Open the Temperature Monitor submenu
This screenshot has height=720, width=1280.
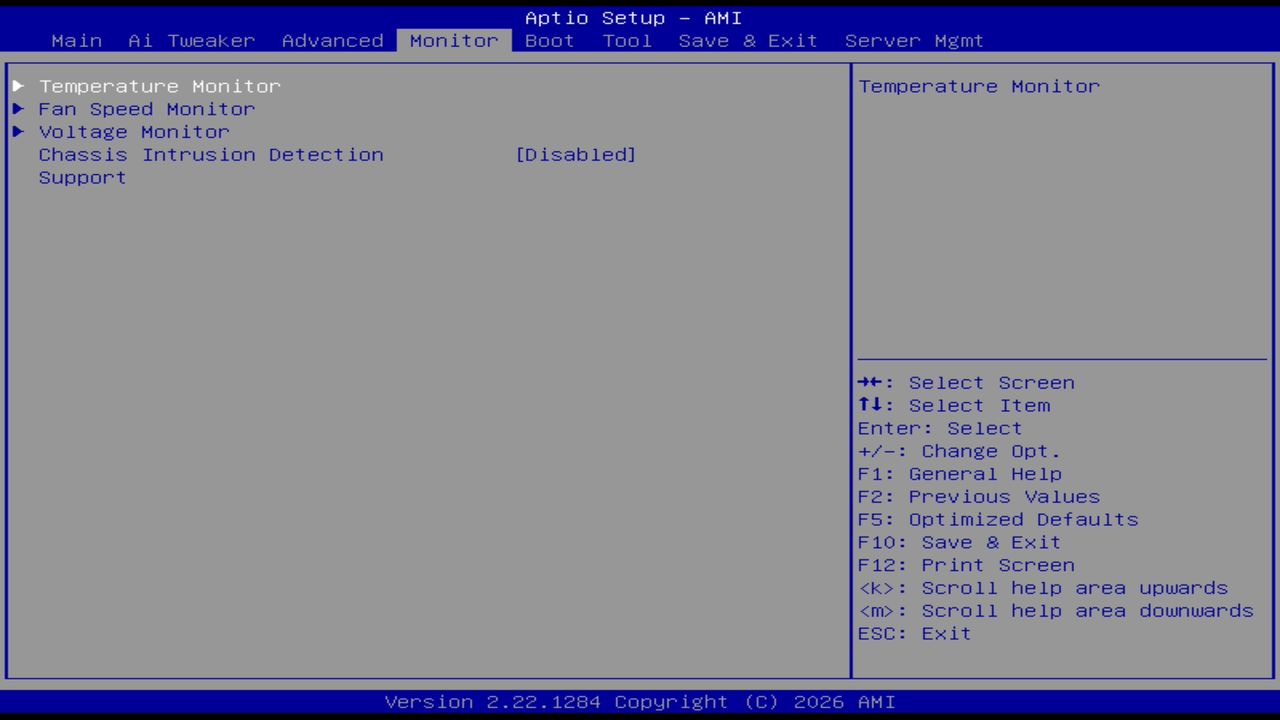pos(160,86)
